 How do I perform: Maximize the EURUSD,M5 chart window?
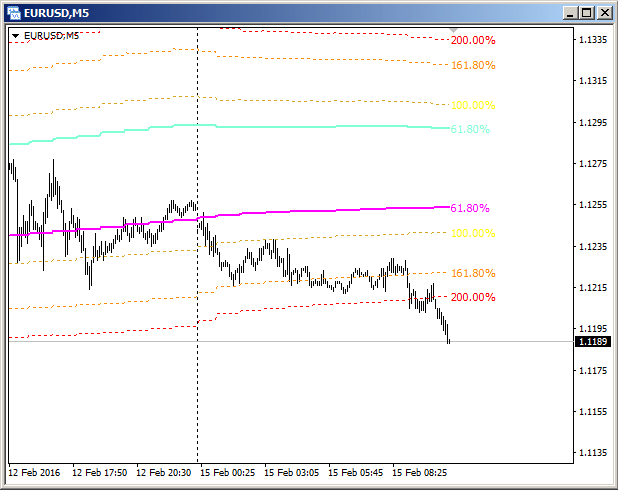click(587, 12)
